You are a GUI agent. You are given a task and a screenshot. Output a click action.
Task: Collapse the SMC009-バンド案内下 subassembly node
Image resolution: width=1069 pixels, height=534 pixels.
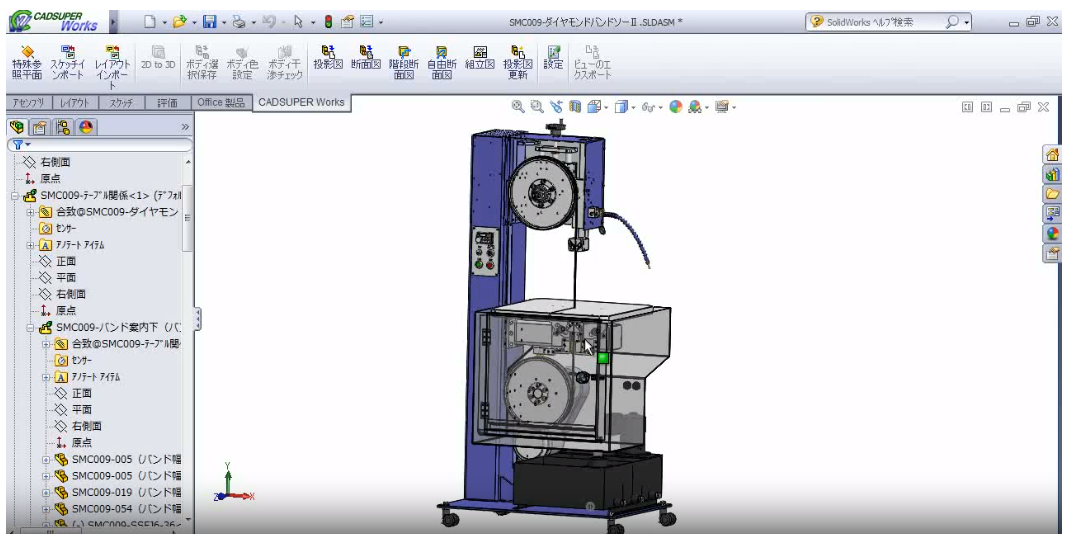coord(31,327)
